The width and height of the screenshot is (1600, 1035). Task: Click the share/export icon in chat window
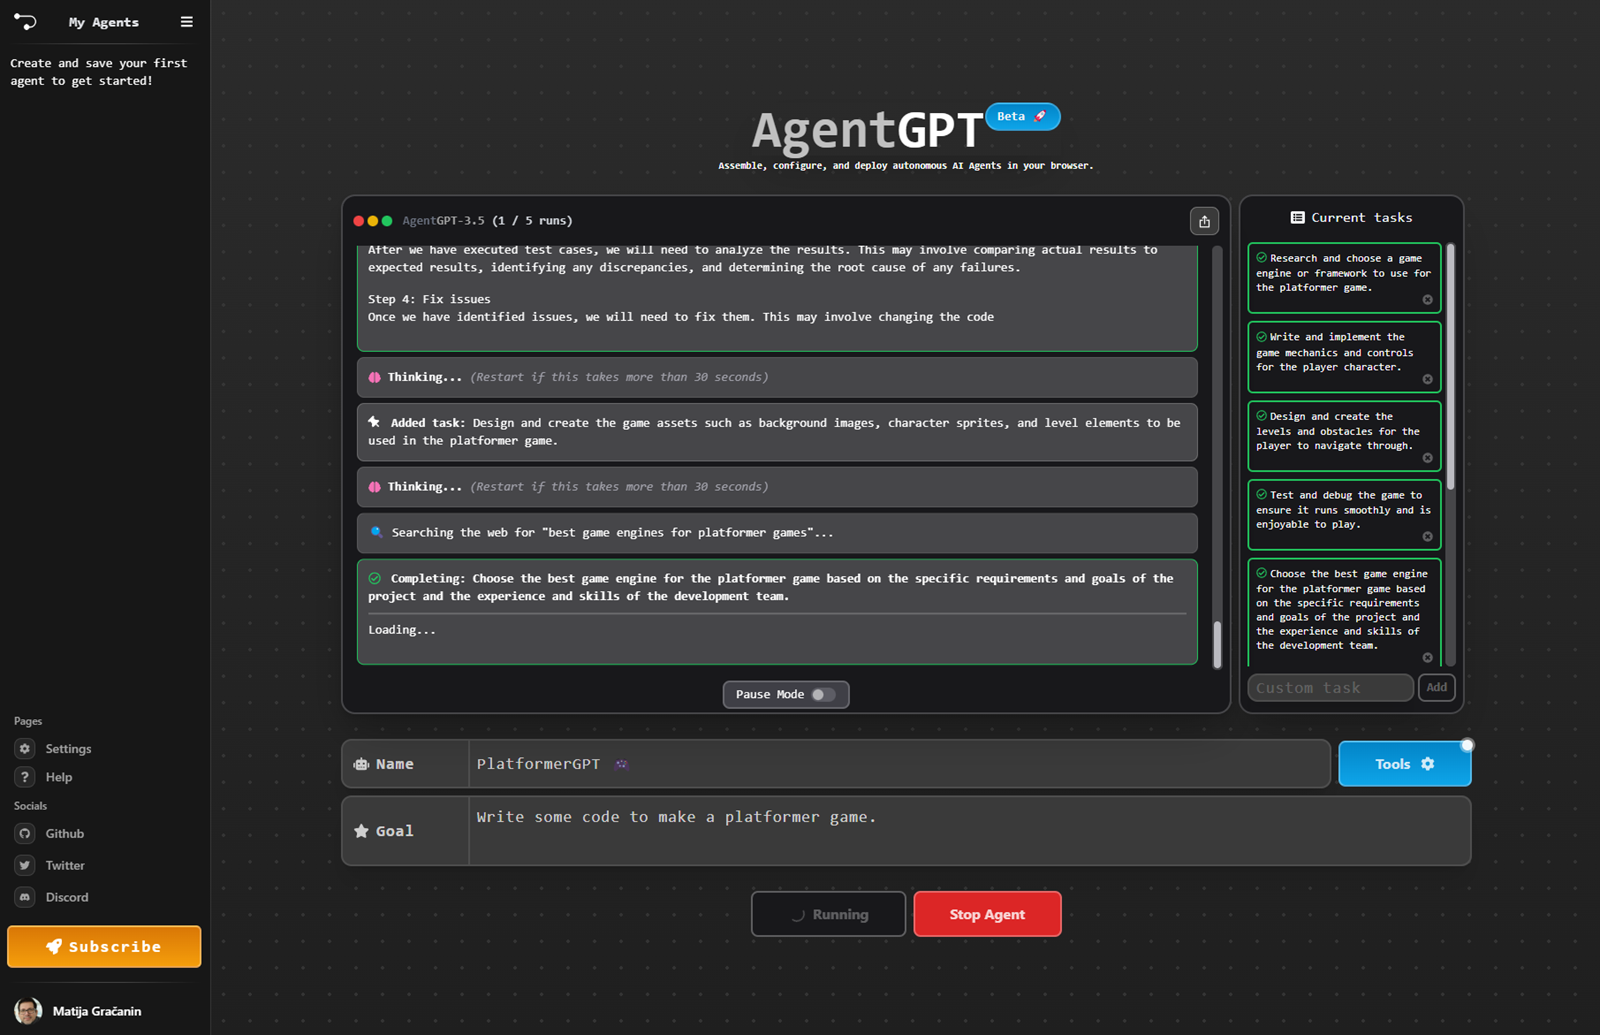pos(1204,221)
